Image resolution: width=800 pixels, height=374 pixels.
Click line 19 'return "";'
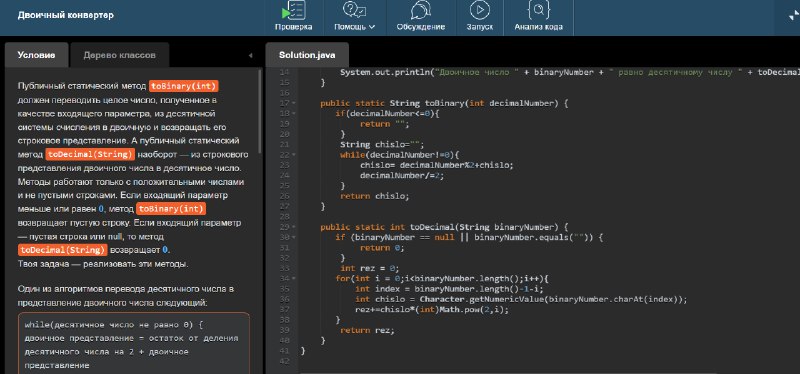tap(385, 124)
